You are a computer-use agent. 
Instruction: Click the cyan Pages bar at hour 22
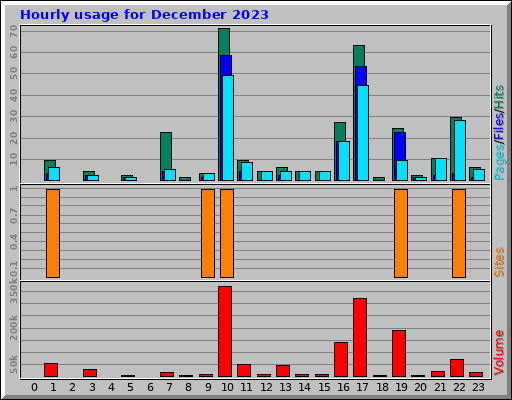(460, 151)
